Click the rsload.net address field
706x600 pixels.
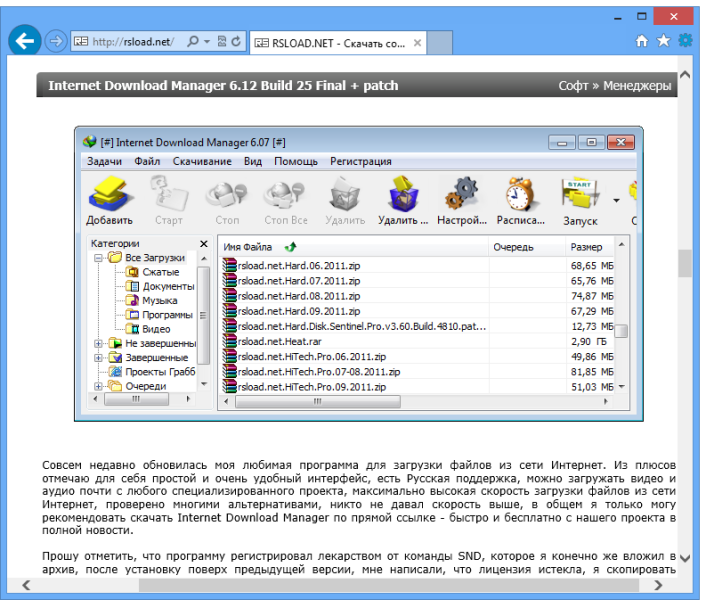click(133, 42)
